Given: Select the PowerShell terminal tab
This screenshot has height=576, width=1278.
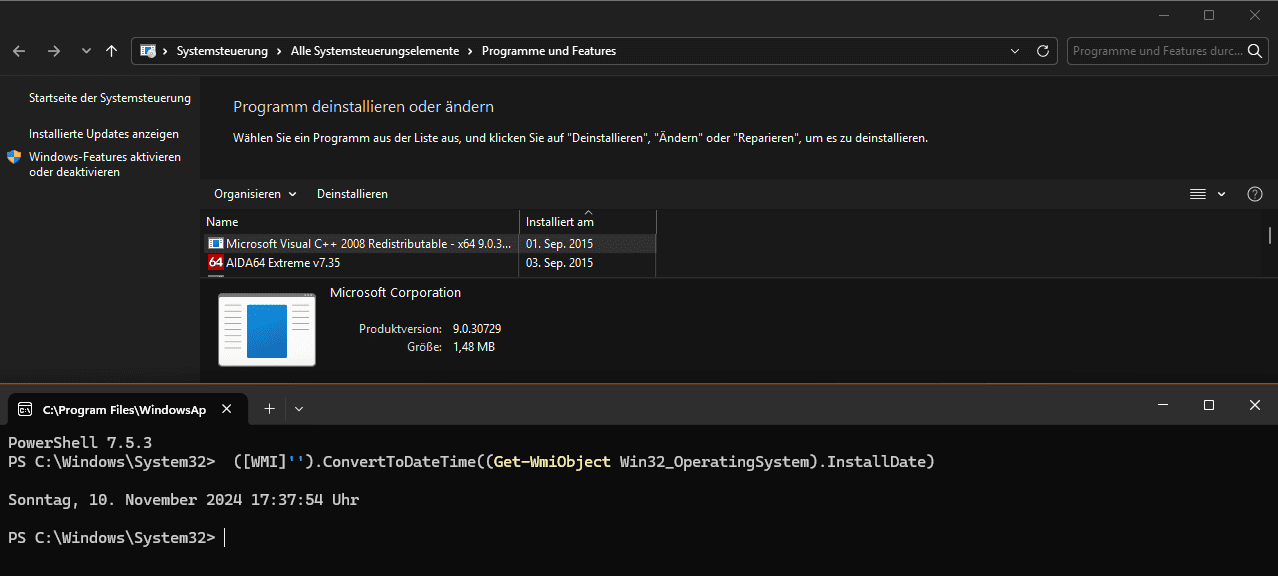Looking at the screenshot, I should (x=120, y=409).
